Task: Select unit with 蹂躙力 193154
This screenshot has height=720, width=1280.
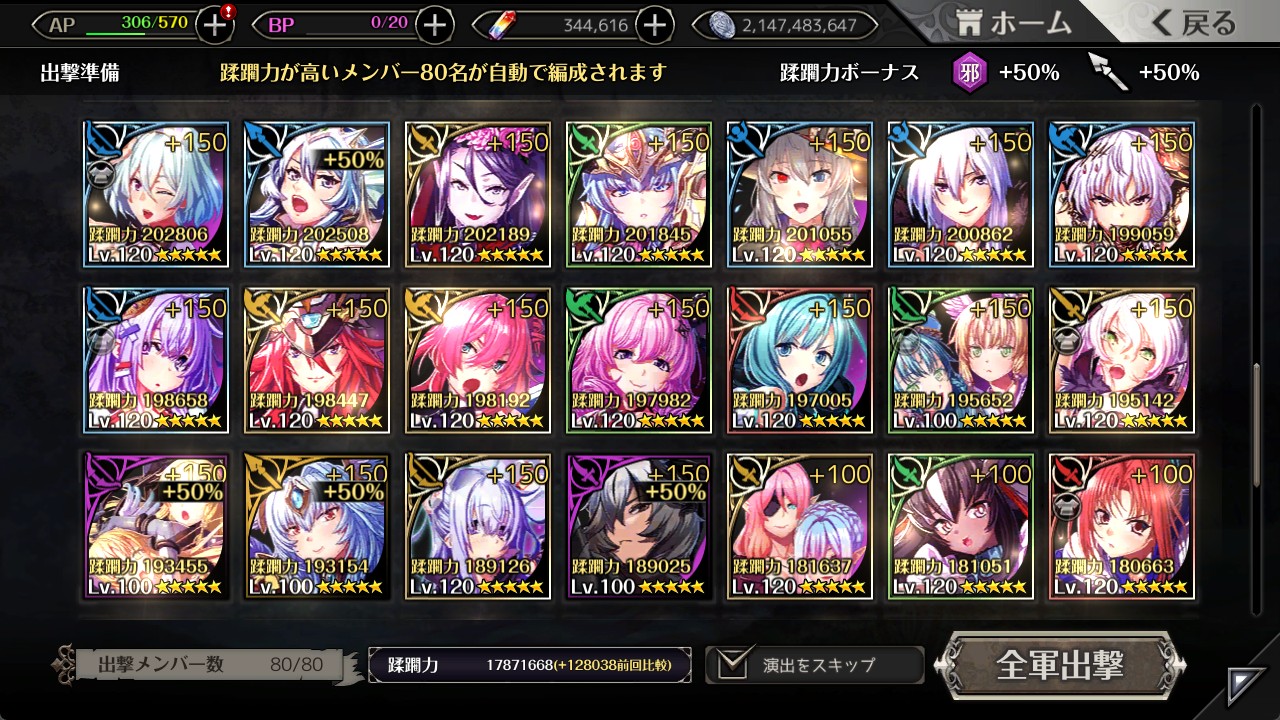Action: coord(316,526)
